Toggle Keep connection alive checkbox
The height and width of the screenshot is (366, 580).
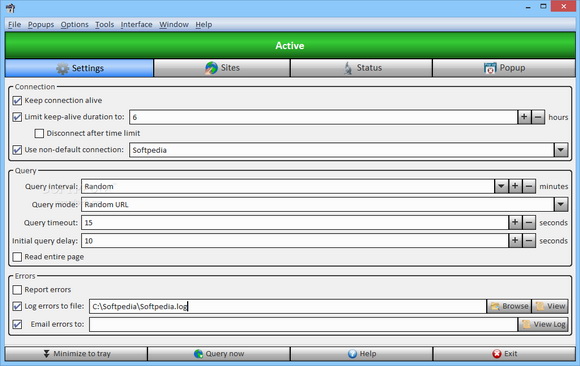(x=17, y=101)
